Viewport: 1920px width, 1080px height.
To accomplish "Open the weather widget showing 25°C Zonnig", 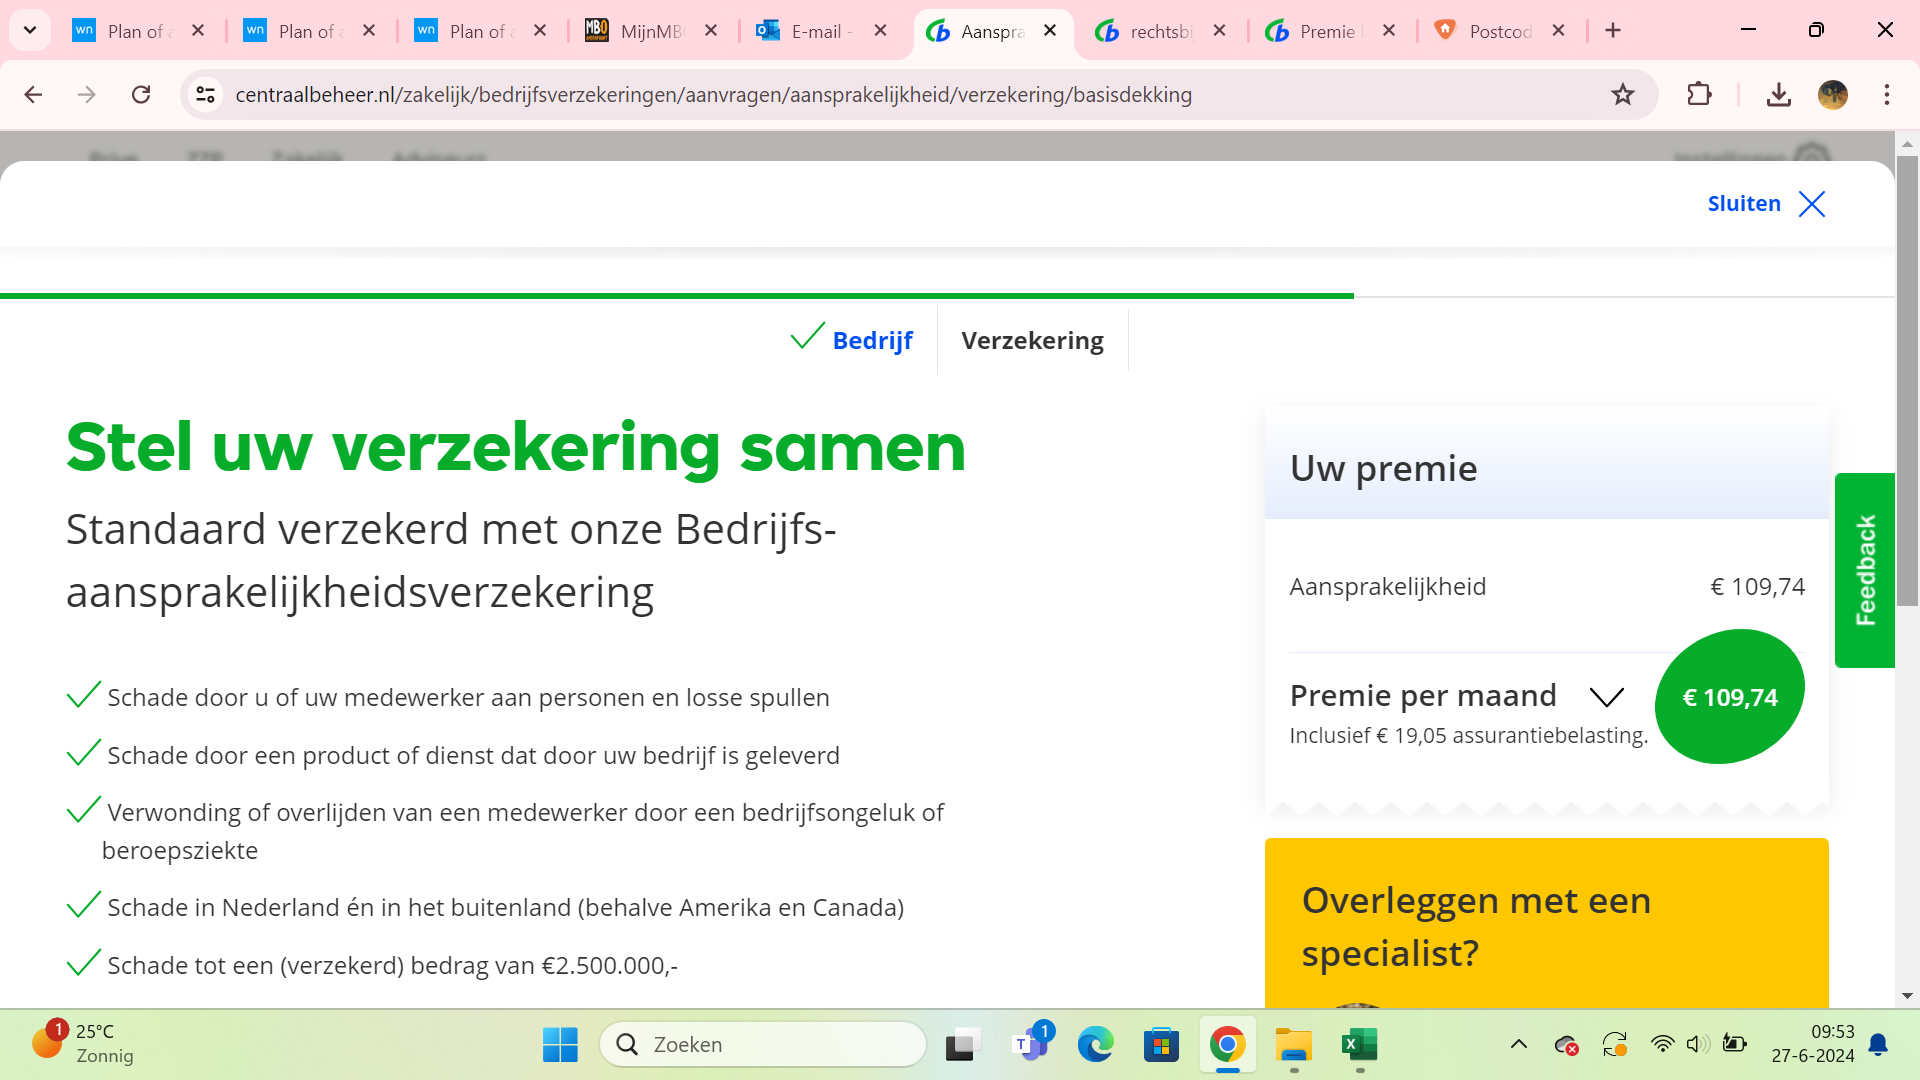I will point(82,1044).
